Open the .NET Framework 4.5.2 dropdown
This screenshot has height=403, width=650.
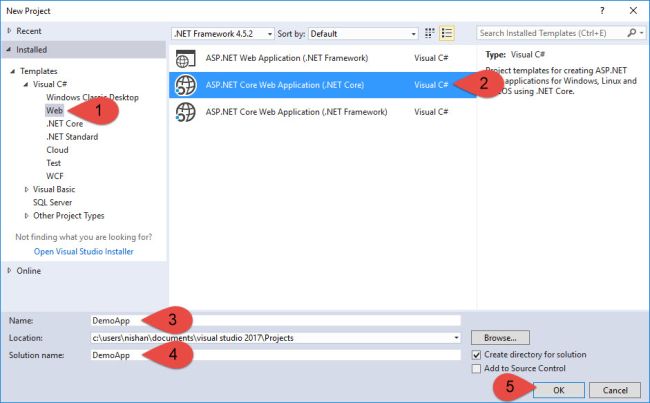(x=223, y=34)
